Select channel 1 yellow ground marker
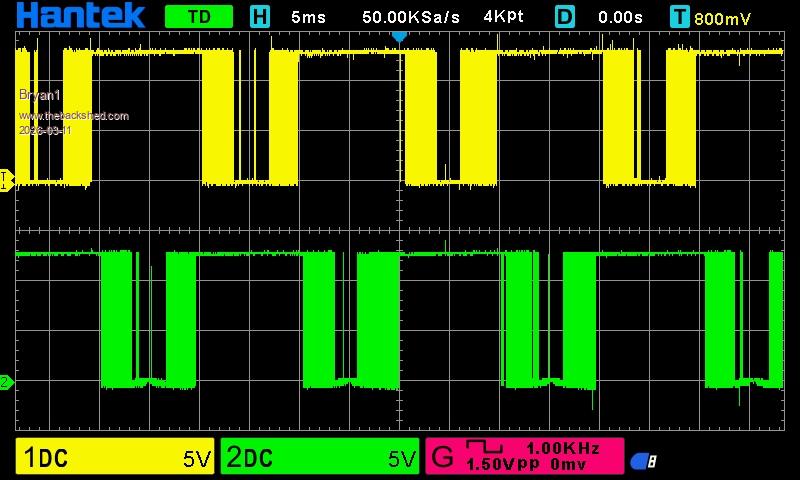Screen dimensions: 800x480 (x=5, y=179)
